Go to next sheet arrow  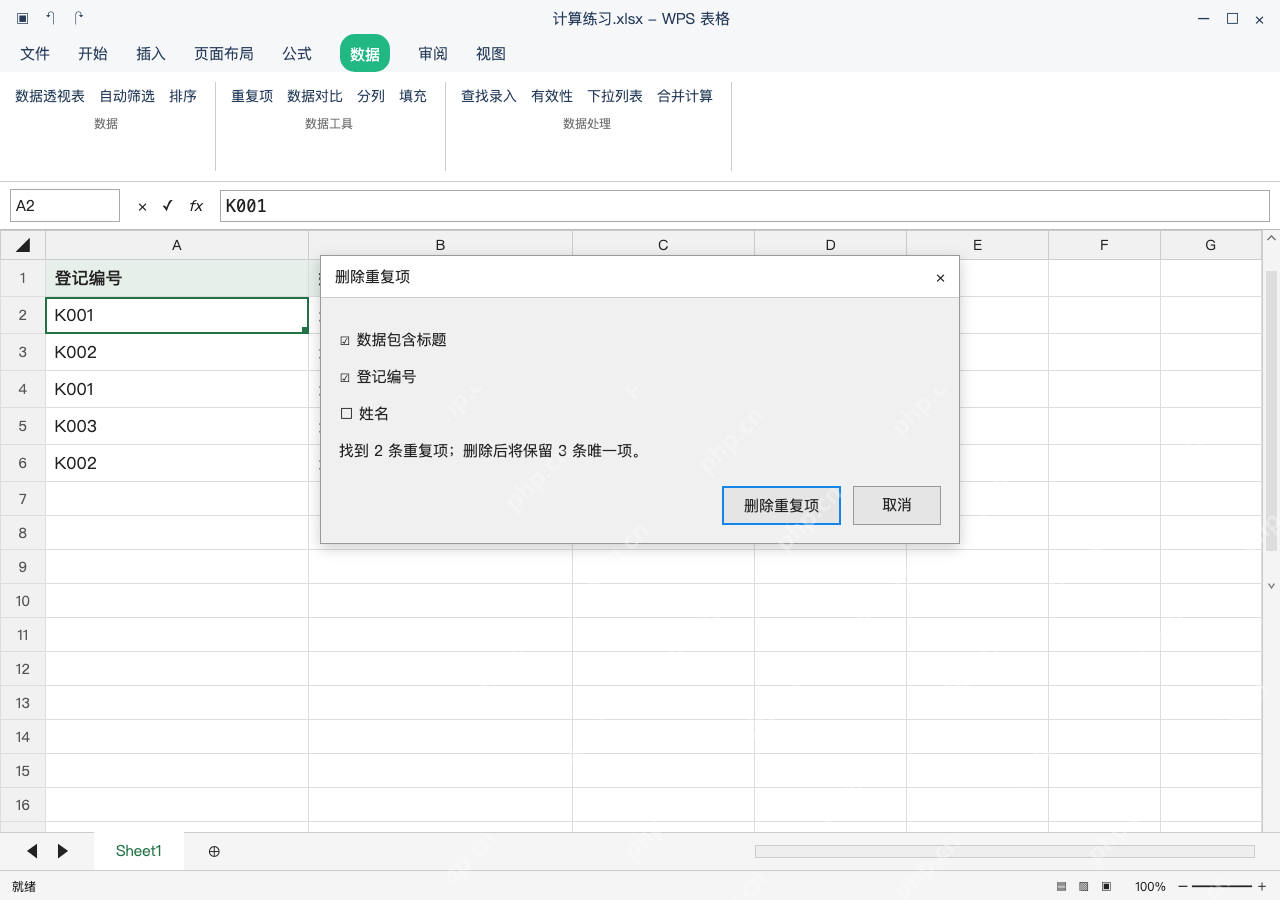(63, 851)
